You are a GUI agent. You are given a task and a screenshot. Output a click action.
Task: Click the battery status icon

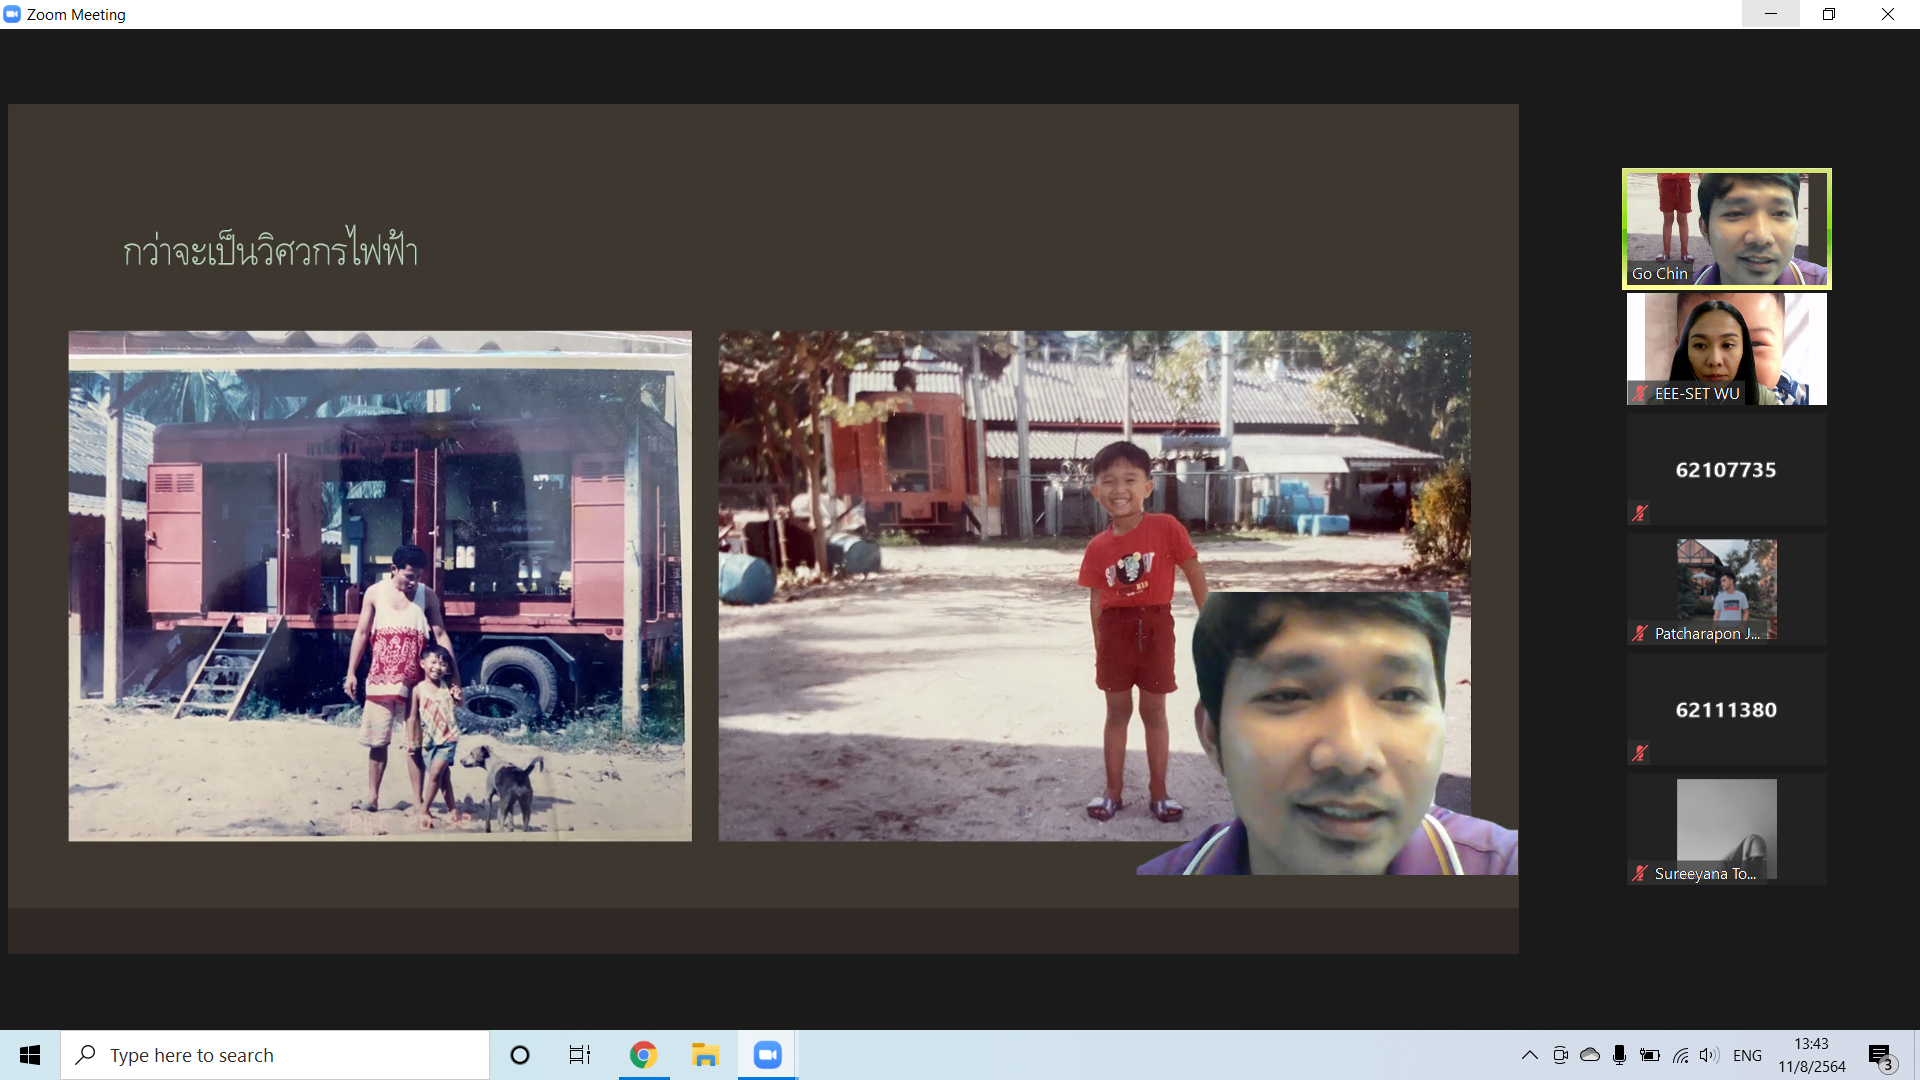point(1650,1055)
